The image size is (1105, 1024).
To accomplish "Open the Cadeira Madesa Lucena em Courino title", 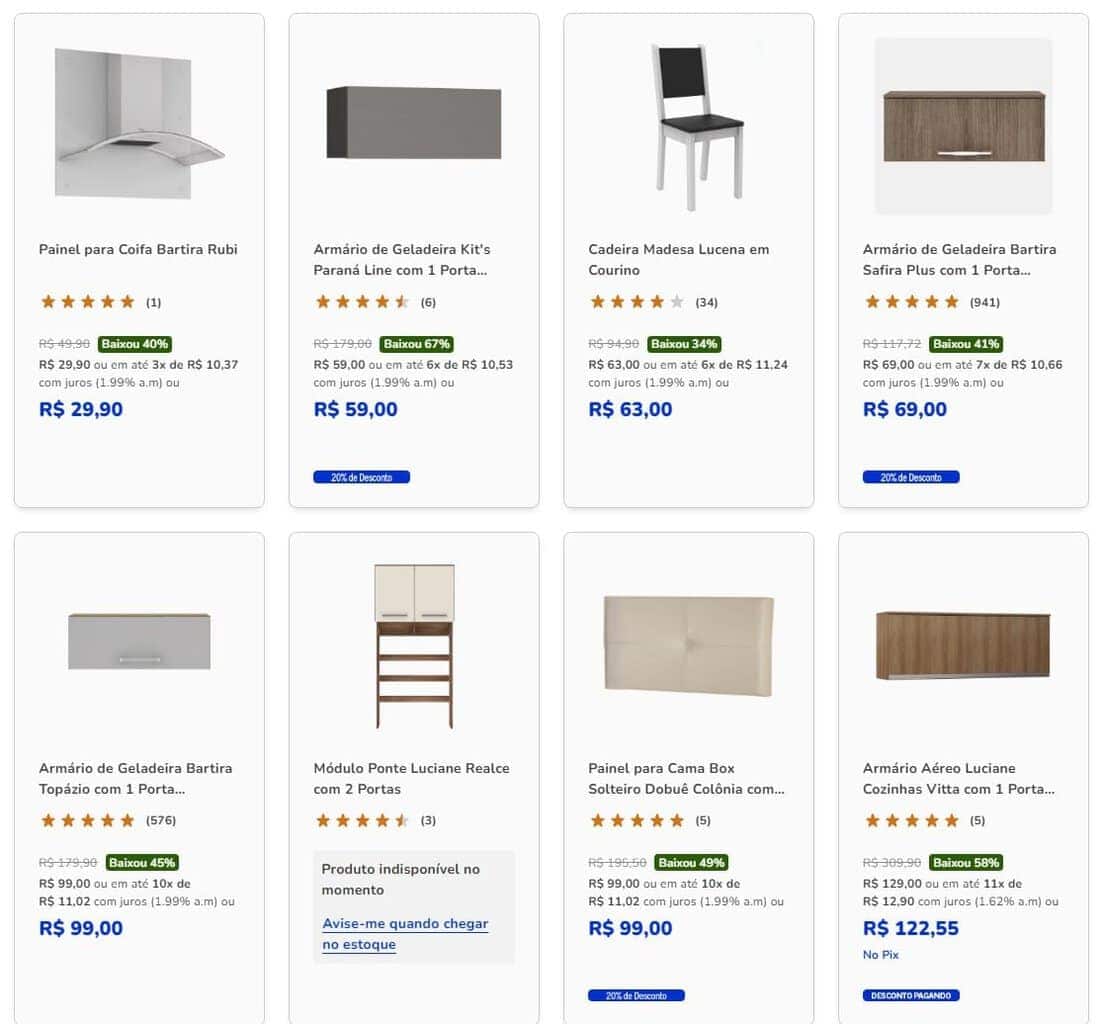I will [x=679, y=260].
